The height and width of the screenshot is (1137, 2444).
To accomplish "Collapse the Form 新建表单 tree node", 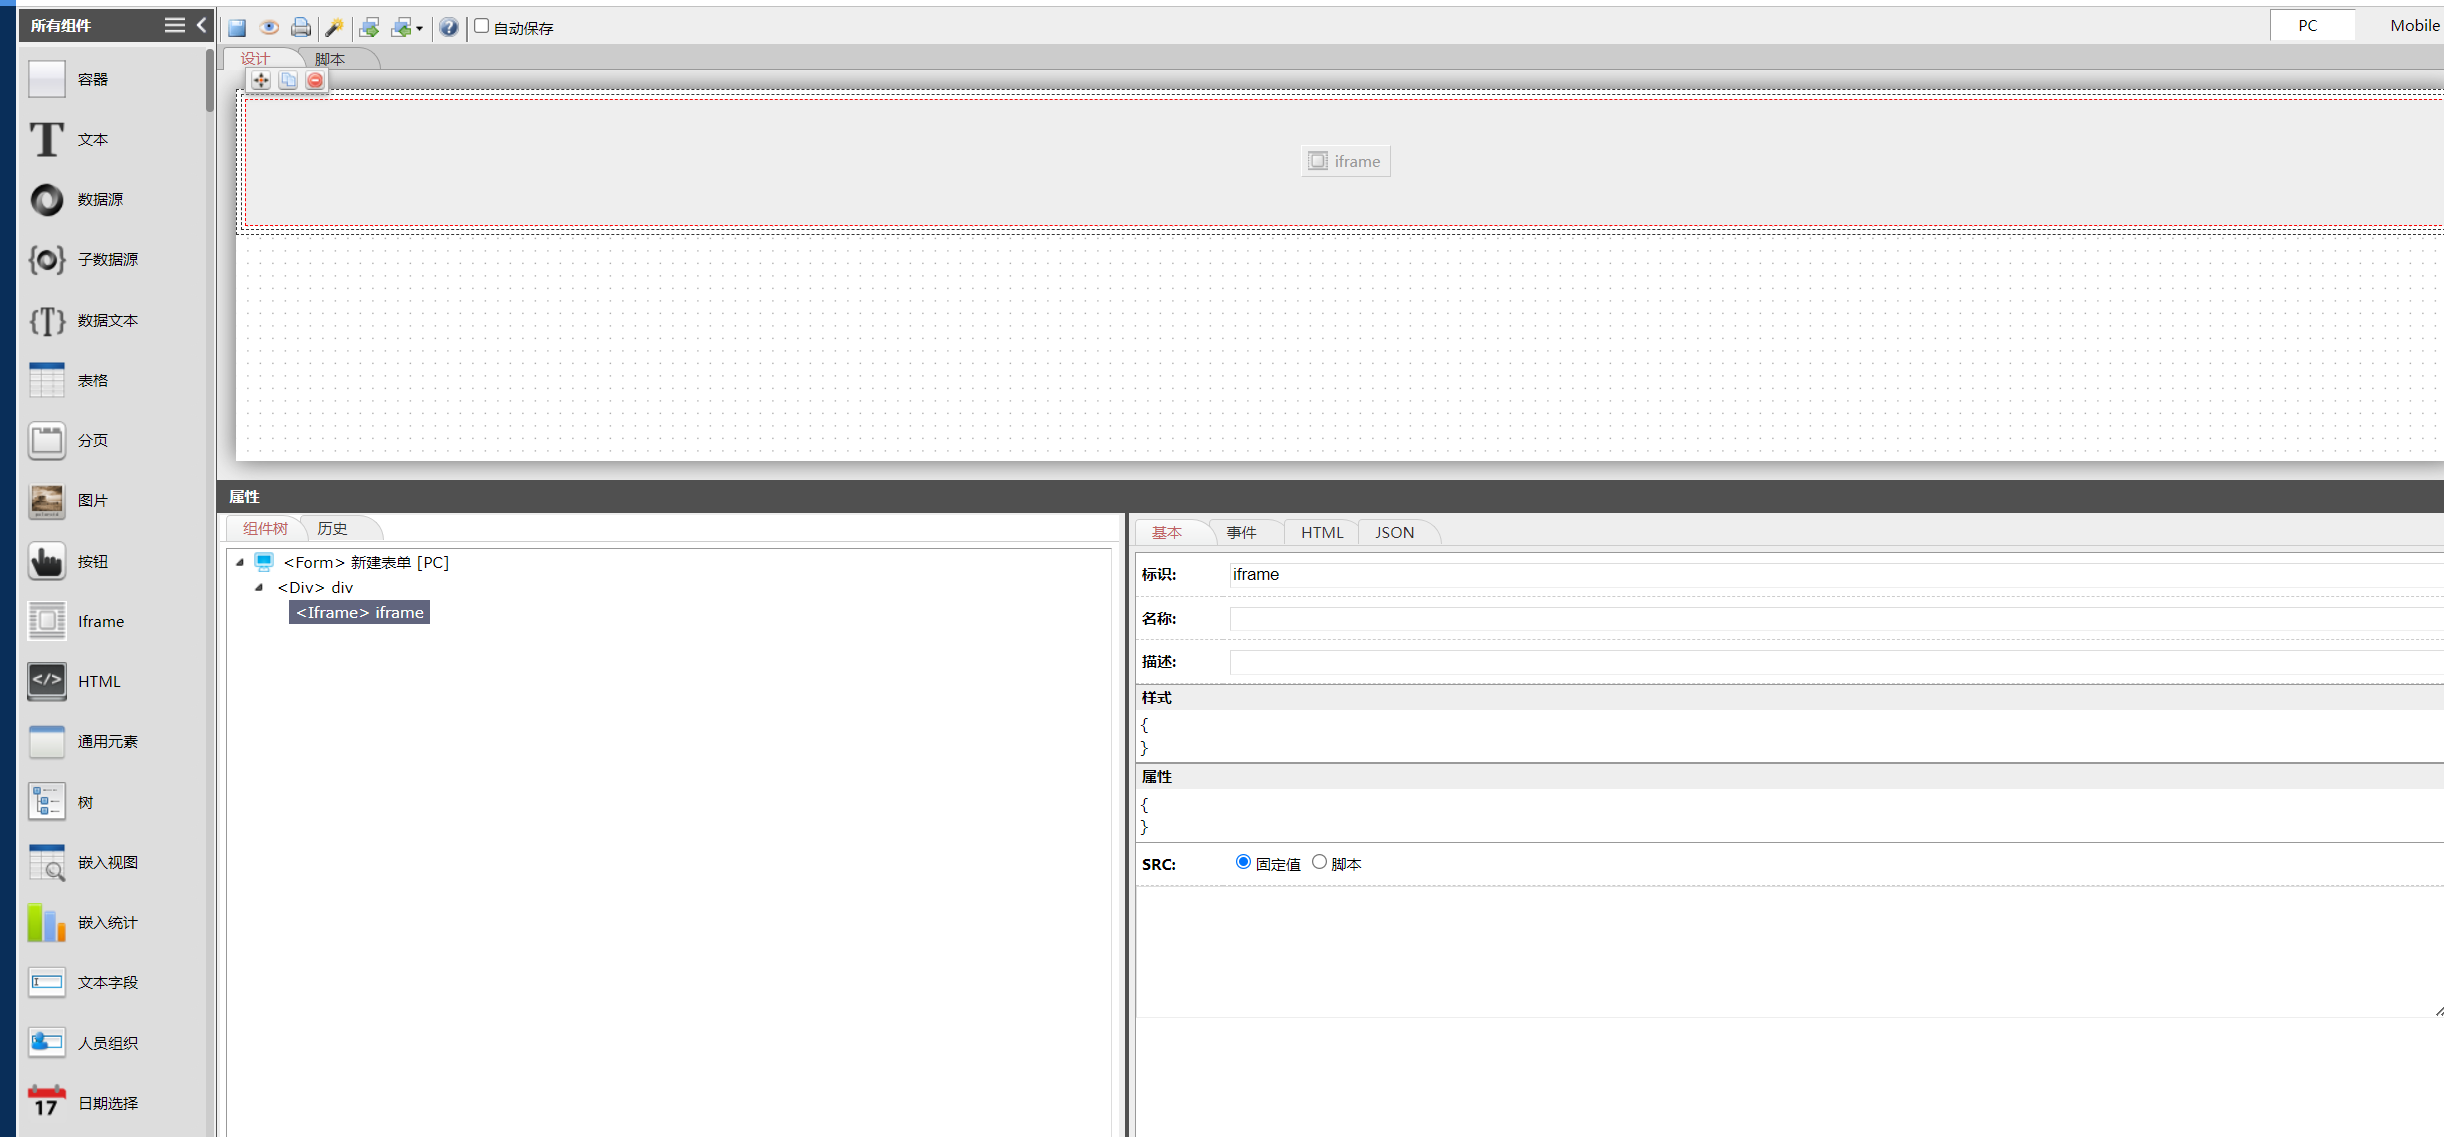I will click(240, 562).
